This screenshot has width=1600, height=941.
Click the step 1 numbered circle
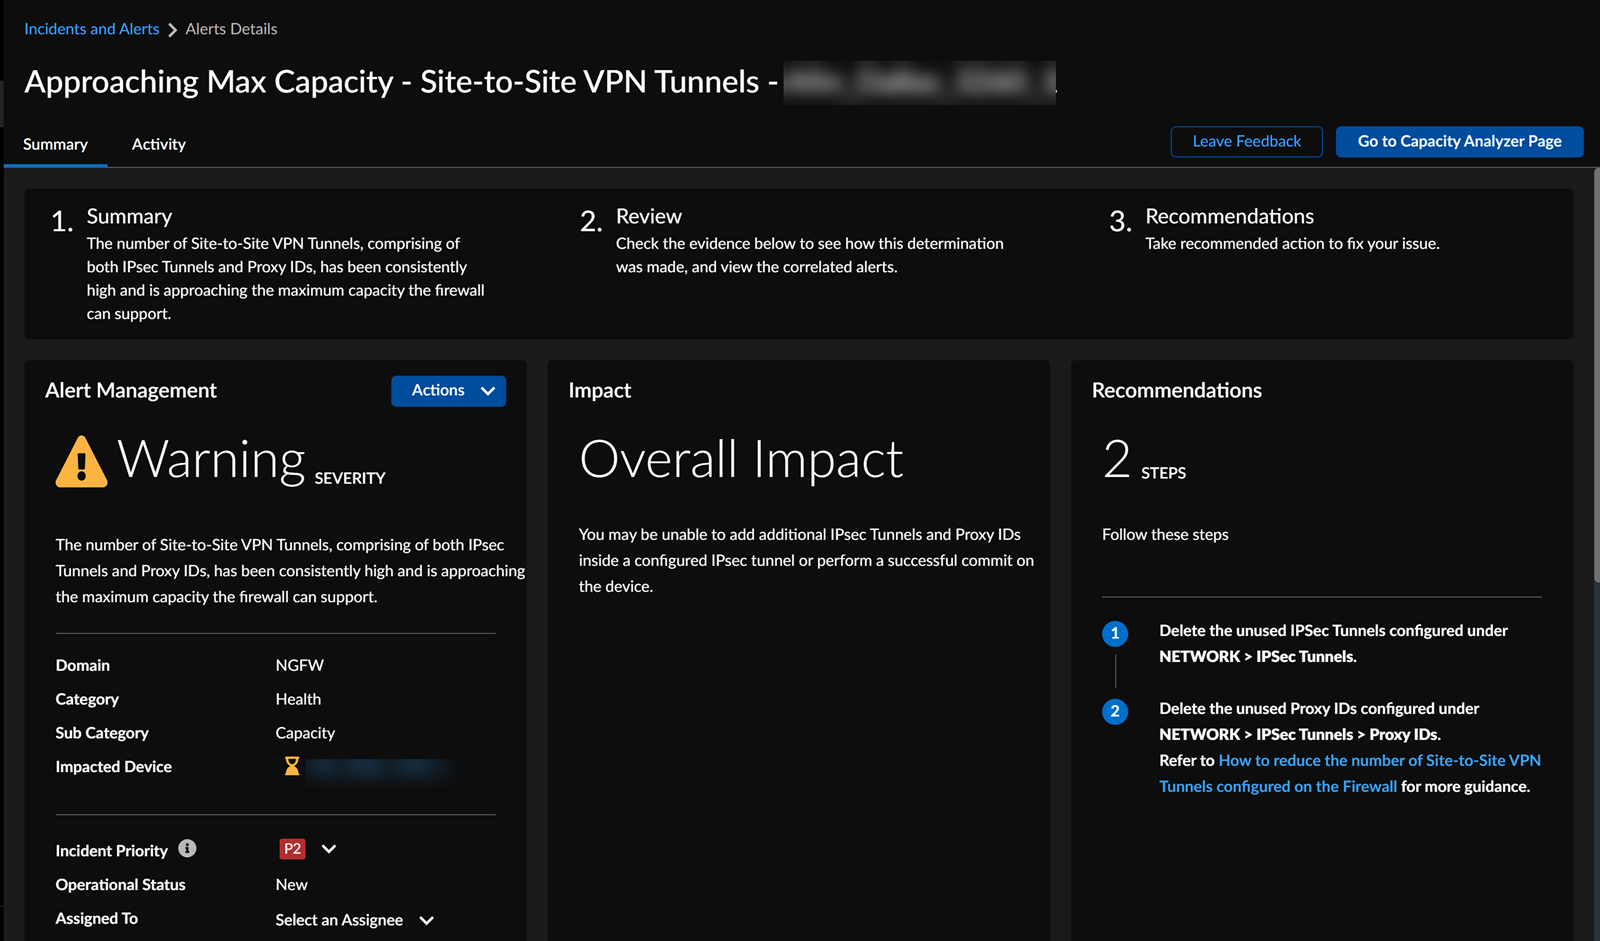click(x=1115, y=633)
